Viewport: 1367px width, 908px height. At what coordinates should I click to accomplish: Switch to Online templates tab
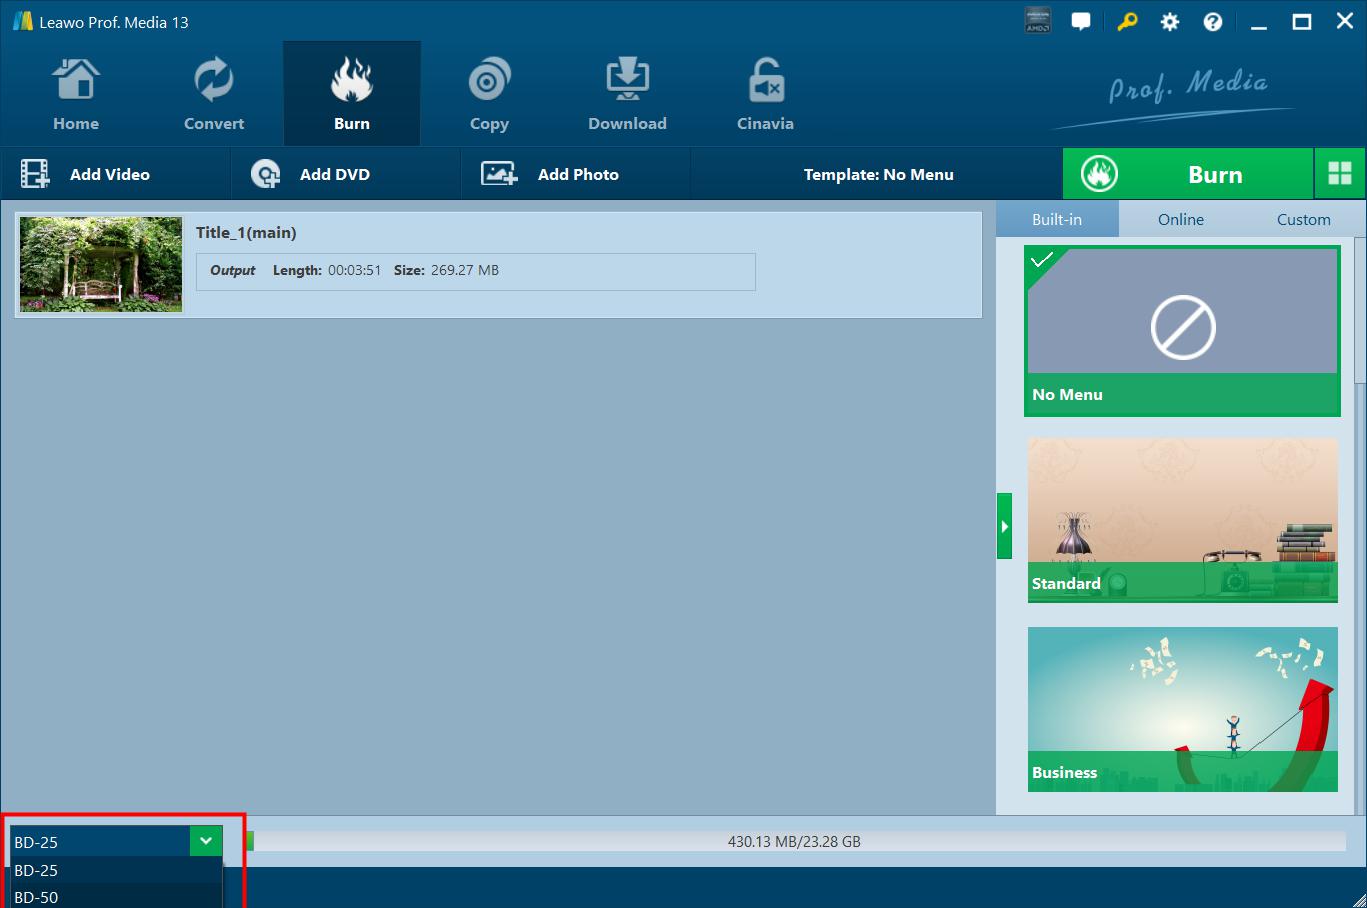(1181, 219)
